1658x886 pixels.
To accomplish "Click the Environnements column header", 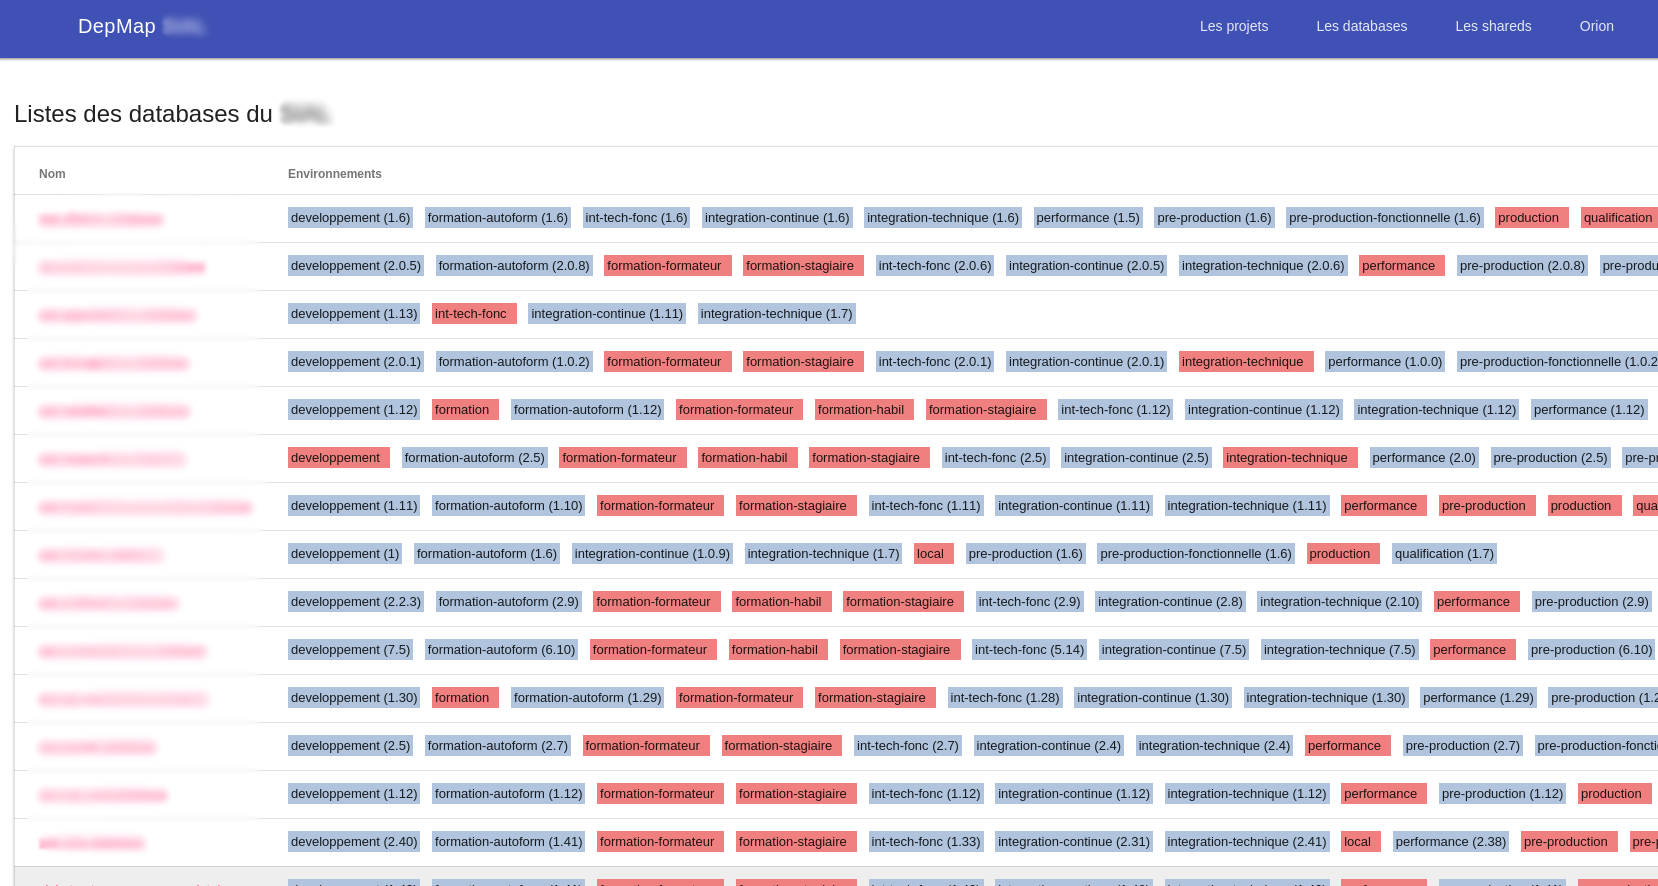I will click(x=334, y=174).
